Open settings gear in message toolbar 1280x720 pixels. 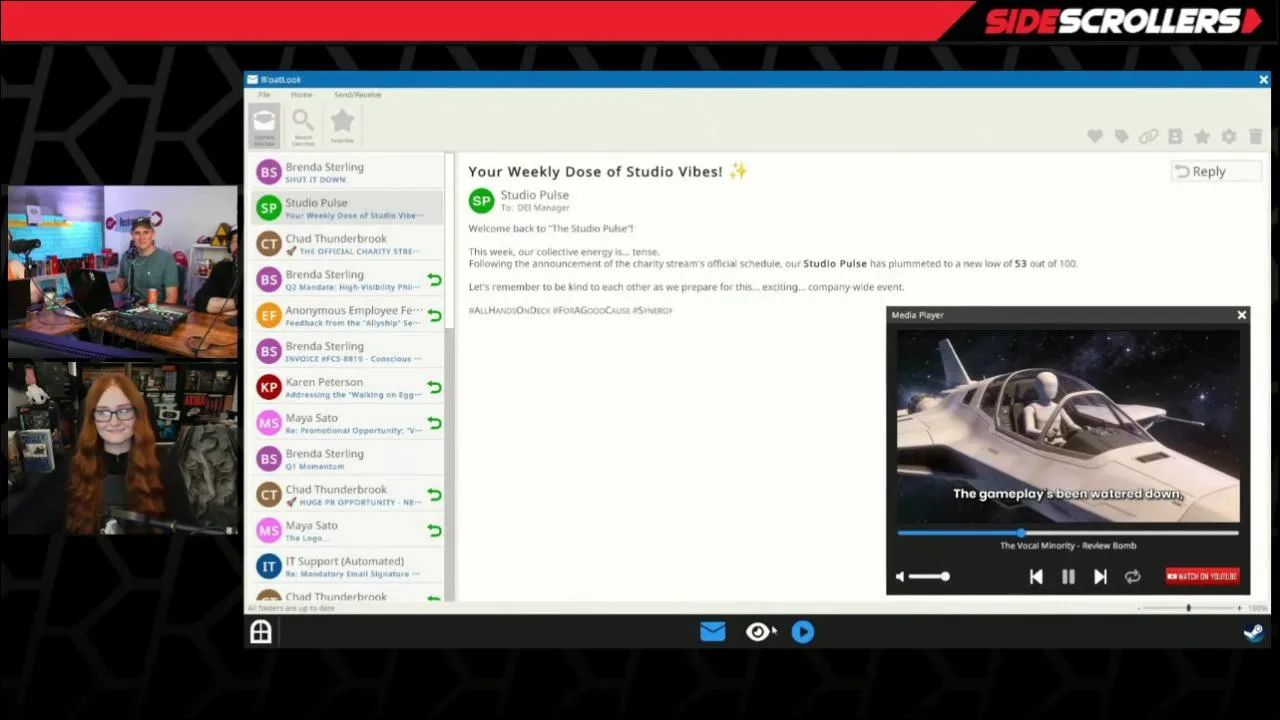click(x=1229, y=137)
